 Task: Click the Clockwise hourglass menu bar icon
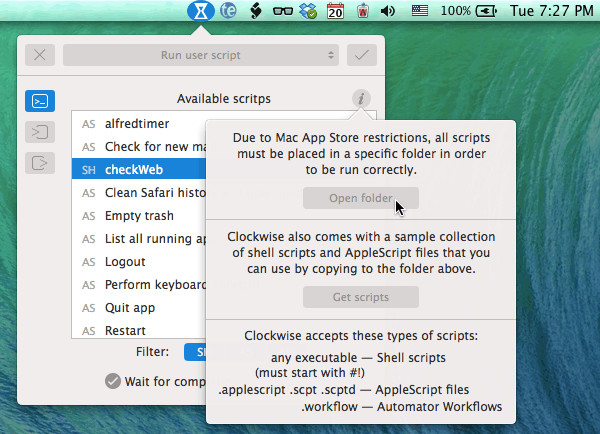[201, 11]
